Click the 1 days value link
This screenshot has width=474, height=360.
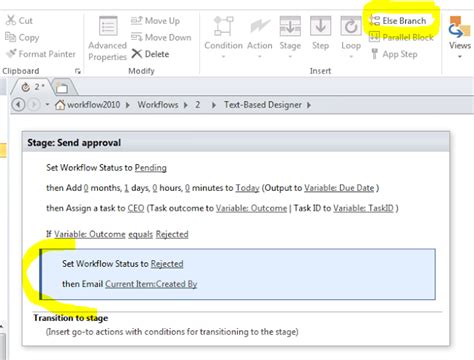tap(126, 188)
